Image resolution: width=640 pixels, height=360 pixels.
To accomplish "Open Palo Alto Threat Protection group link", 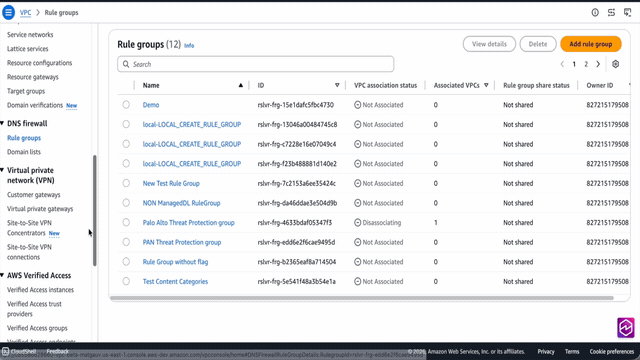I will pyautogui.click(x=189, y=222).
